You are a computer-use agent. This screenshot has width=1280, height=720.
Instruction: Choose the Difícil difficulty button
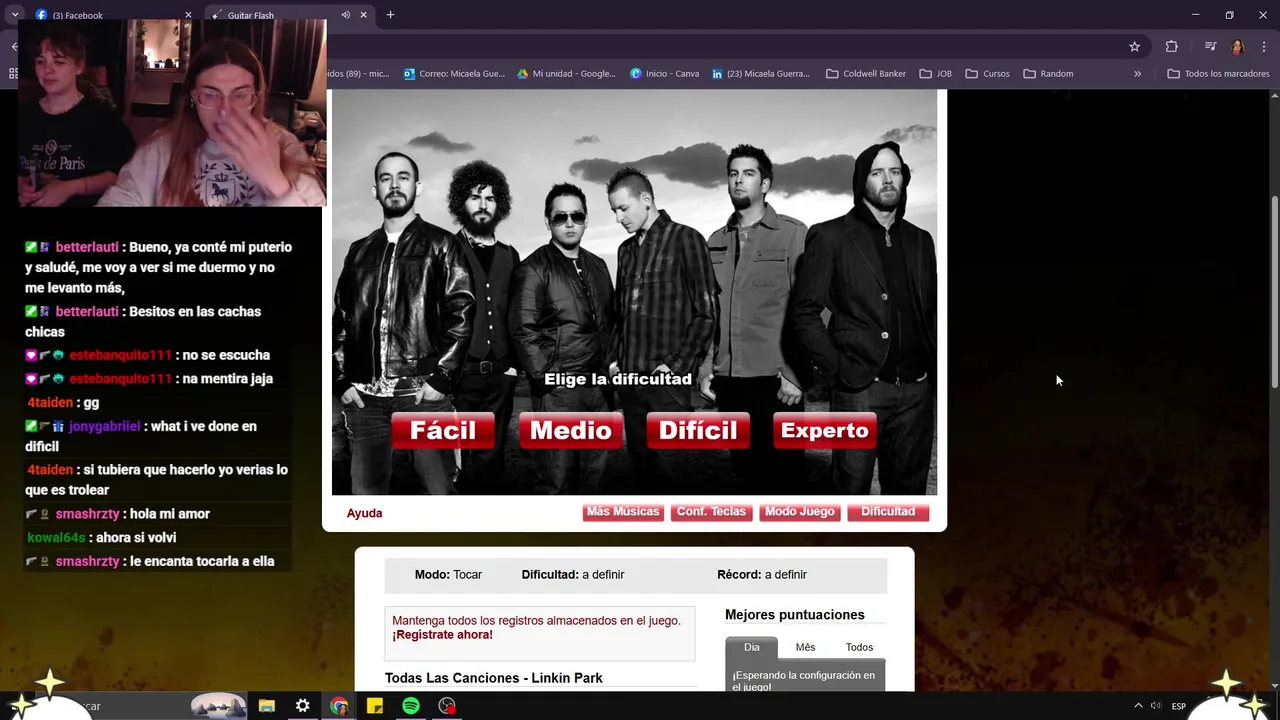click(x=698, y=431)
